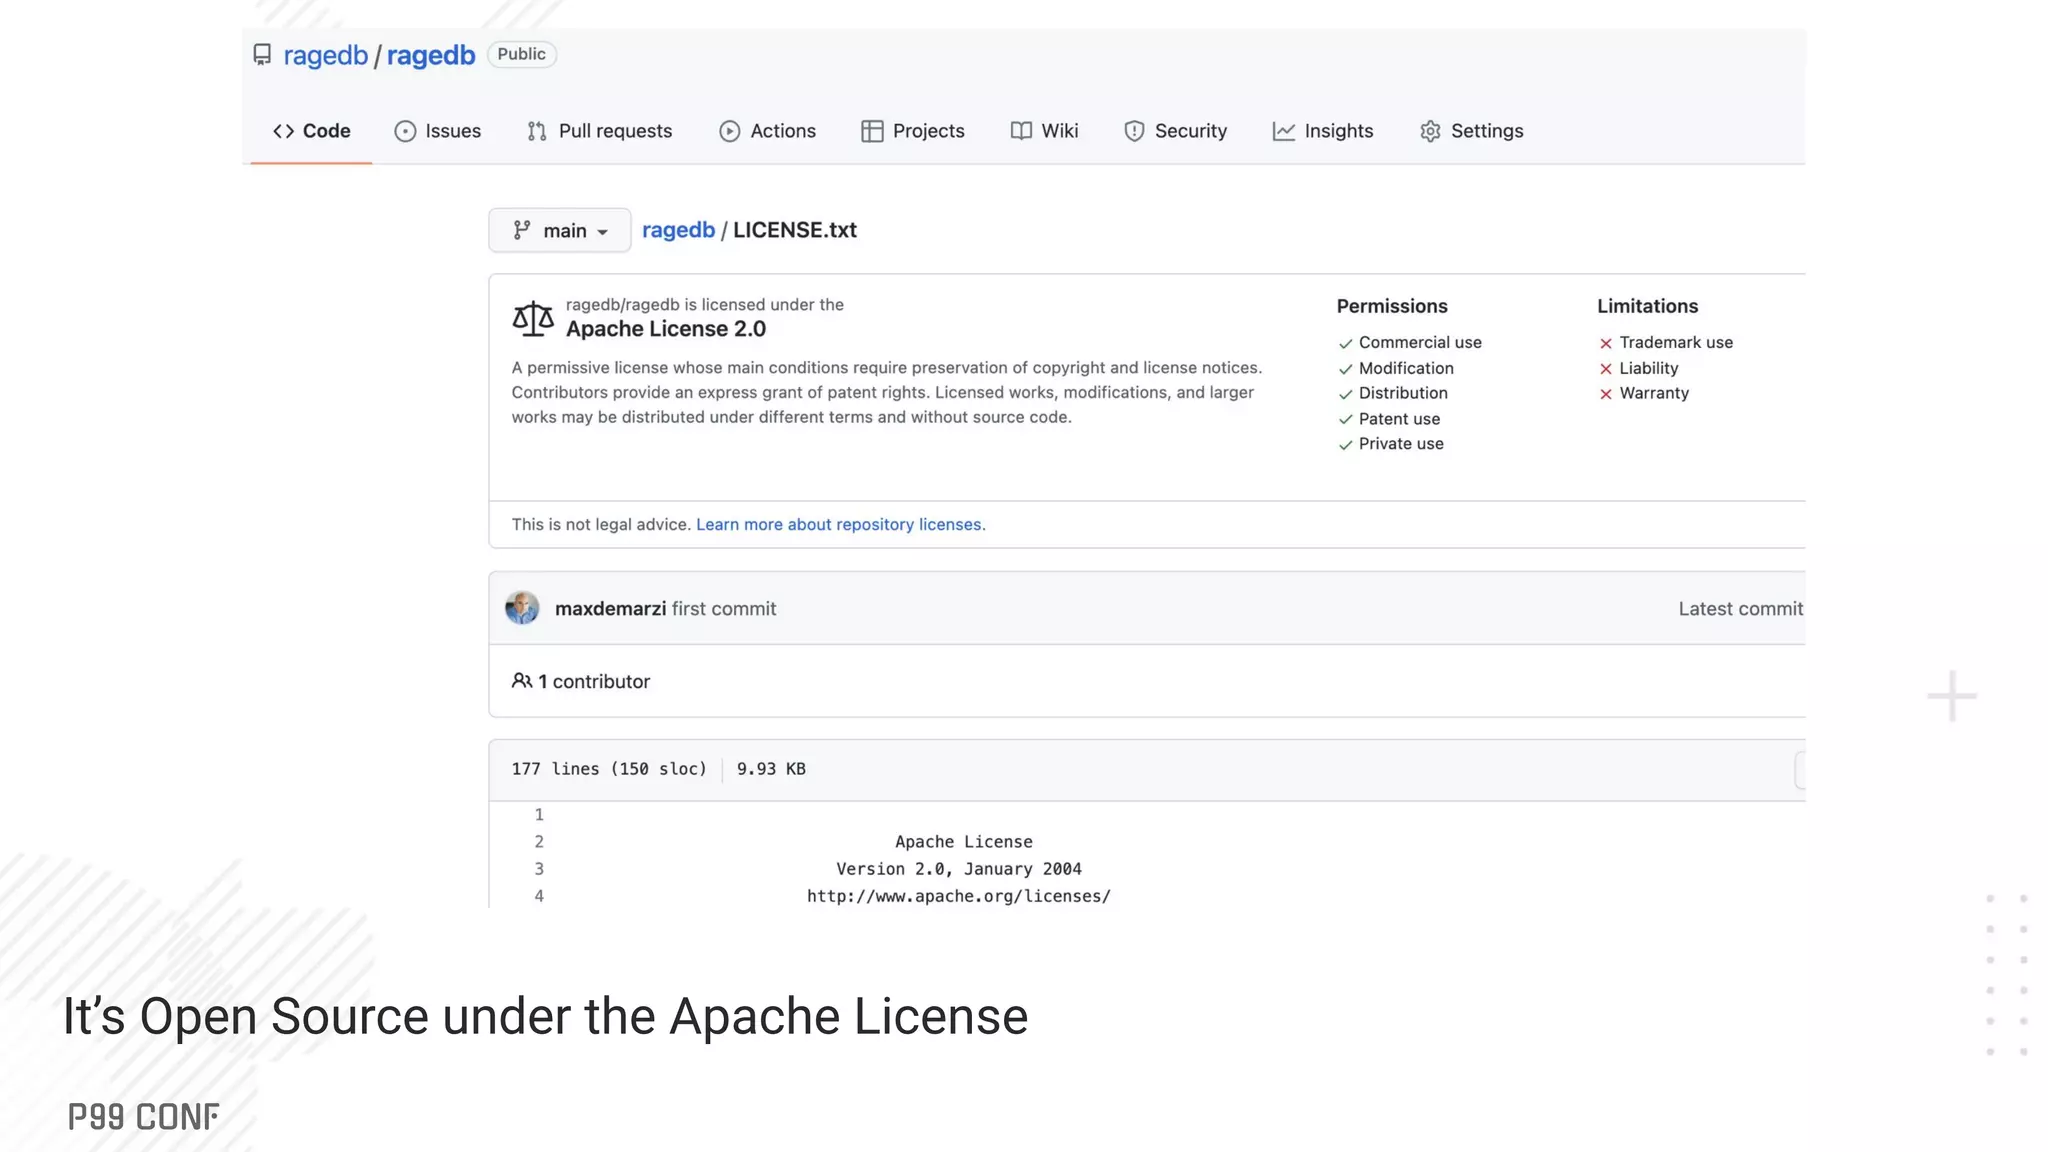The width and height of the screenshot is (2048, 1152).
Task: Click the Latest commit label
Action: 1740,609
